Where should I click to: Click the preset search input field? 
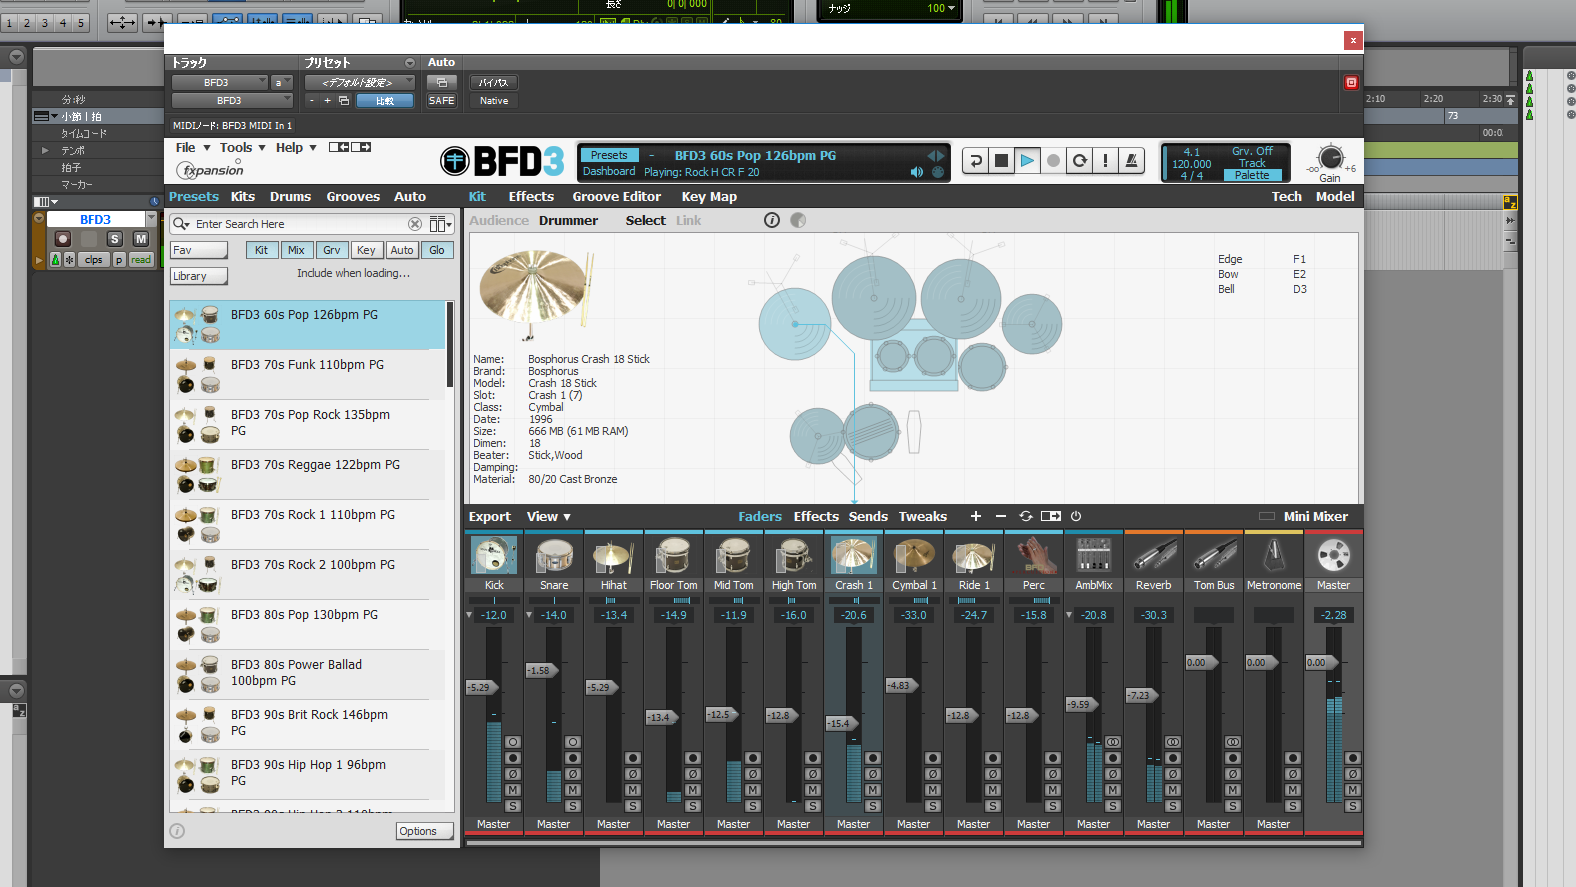pos(300,224)
